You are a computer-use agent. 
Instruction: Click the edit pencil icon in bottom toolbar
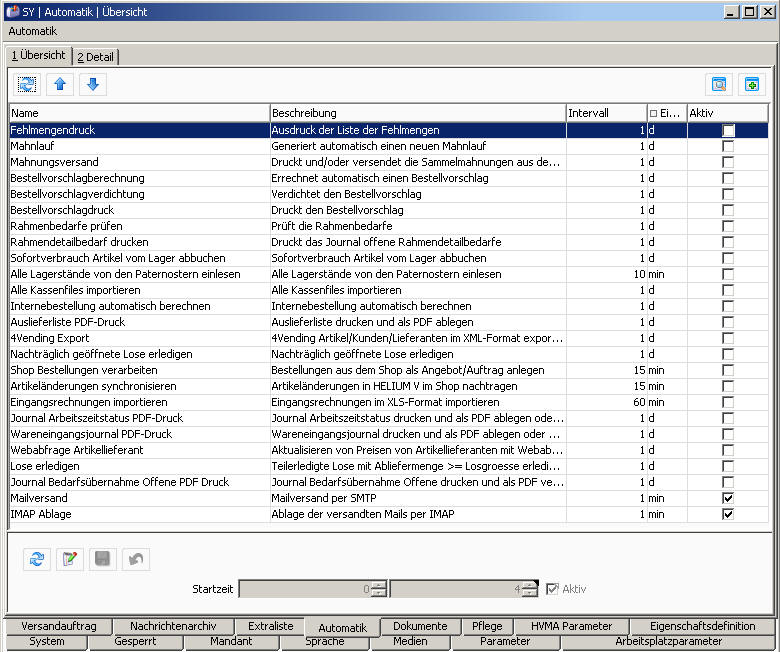coord(69,560)
